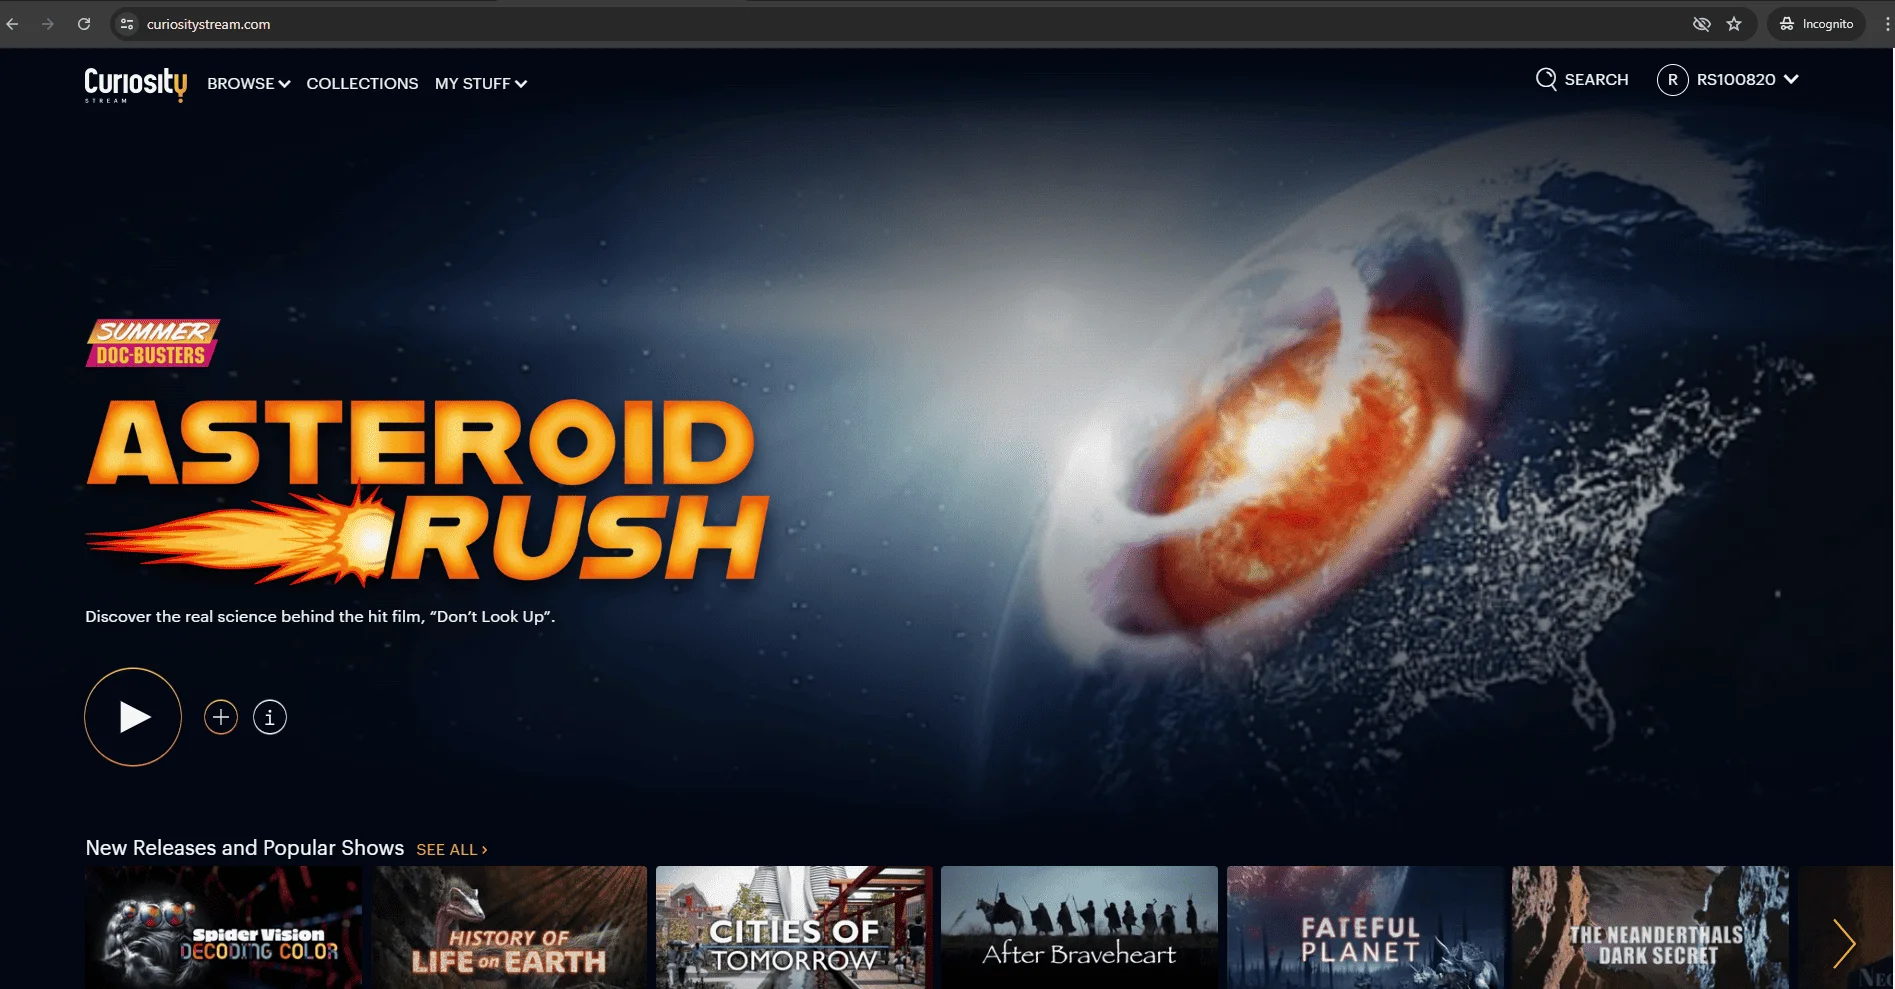Open Spider Vision Decoding Color thumbnail
Viewport: 1895px width, 989px height.
click(224, 927)
